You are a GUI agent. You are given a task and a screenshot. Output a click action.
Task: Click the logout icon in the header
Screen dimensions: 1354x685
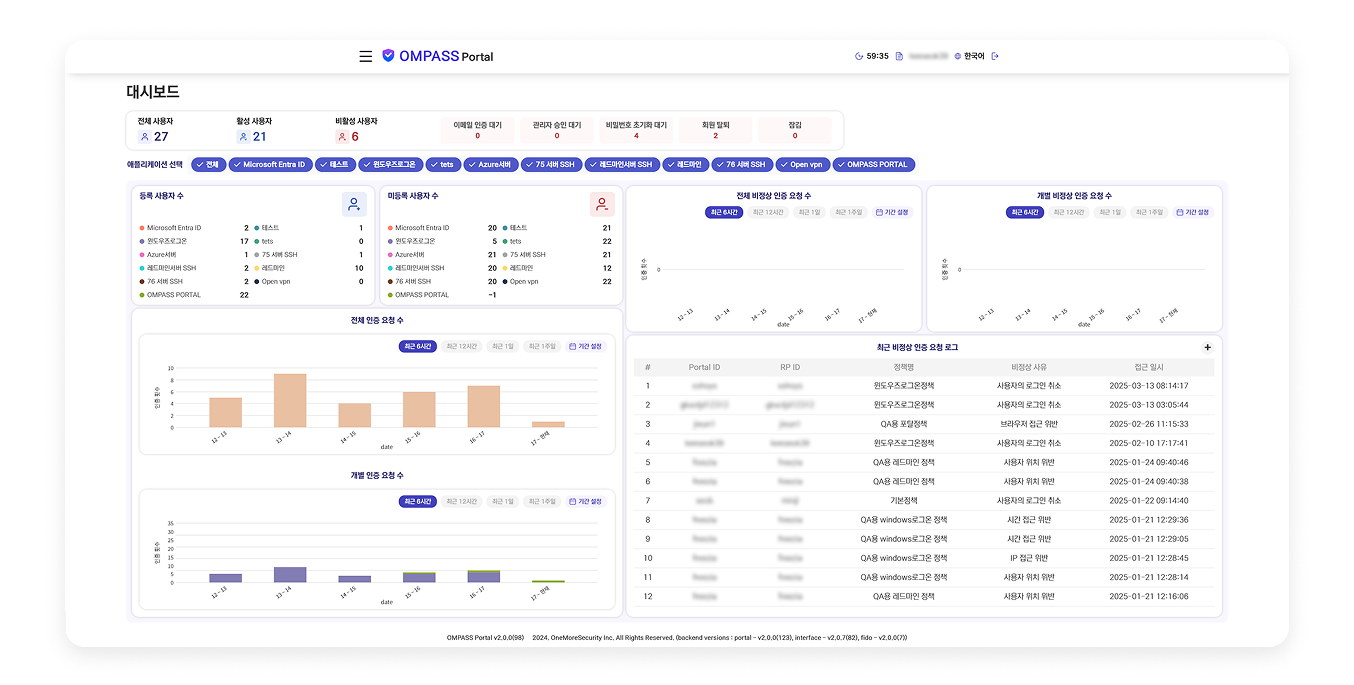[995, 56]
